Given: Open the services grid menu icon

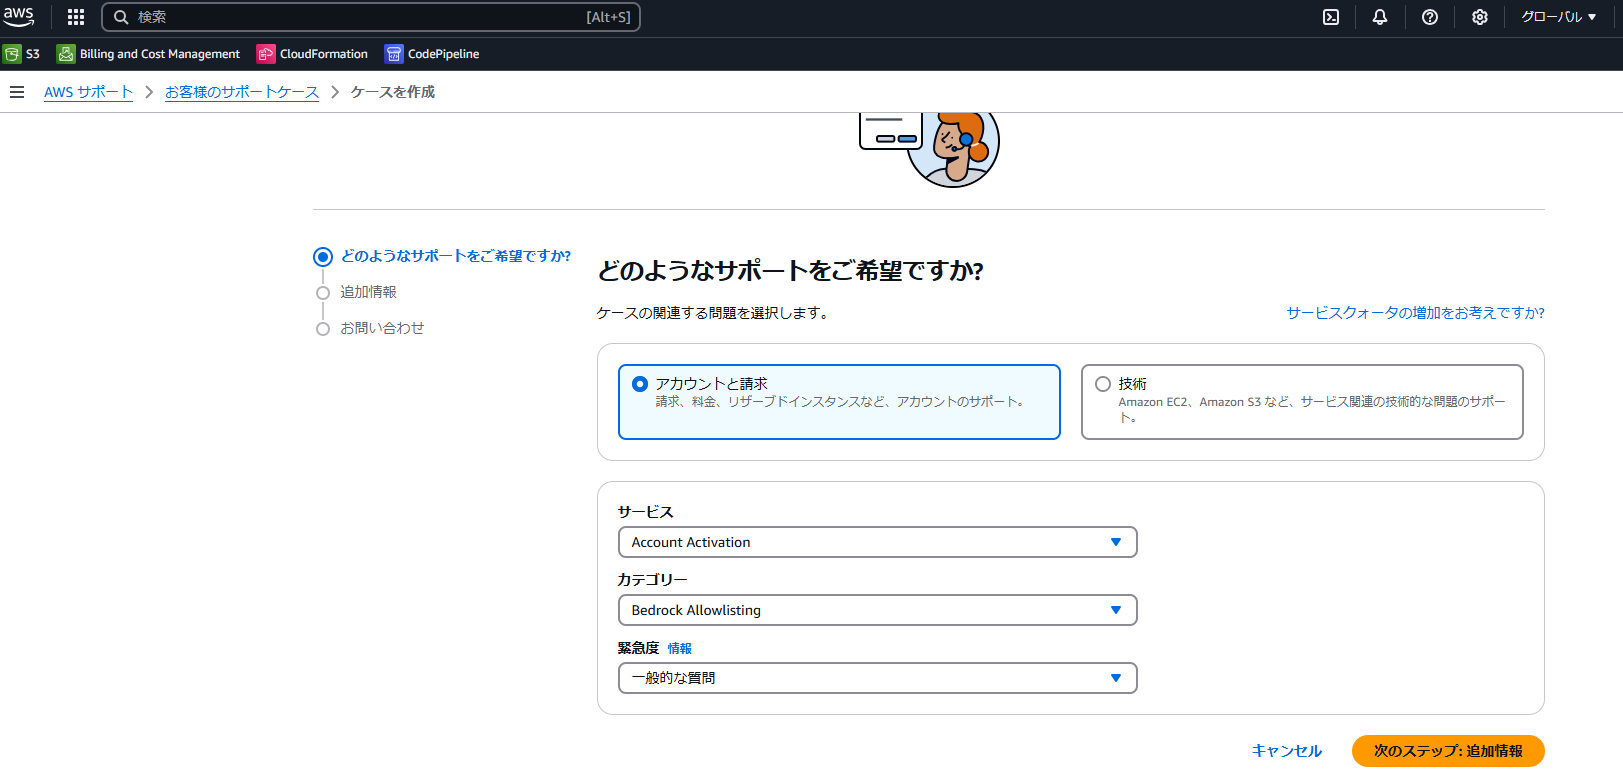Looking at the screenshot, I should point(76,17).
